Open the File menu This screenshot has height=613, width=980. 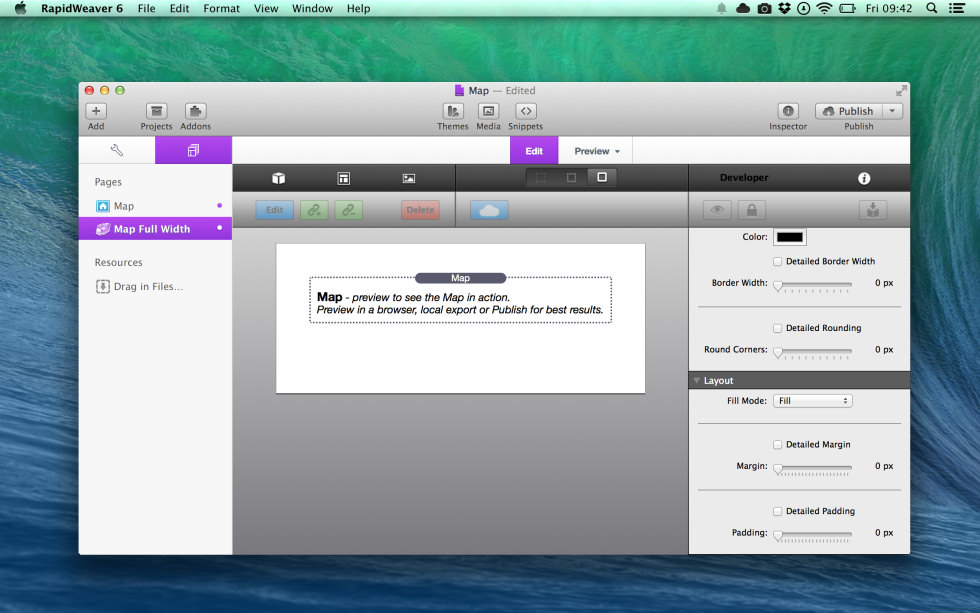pos(146,8)
